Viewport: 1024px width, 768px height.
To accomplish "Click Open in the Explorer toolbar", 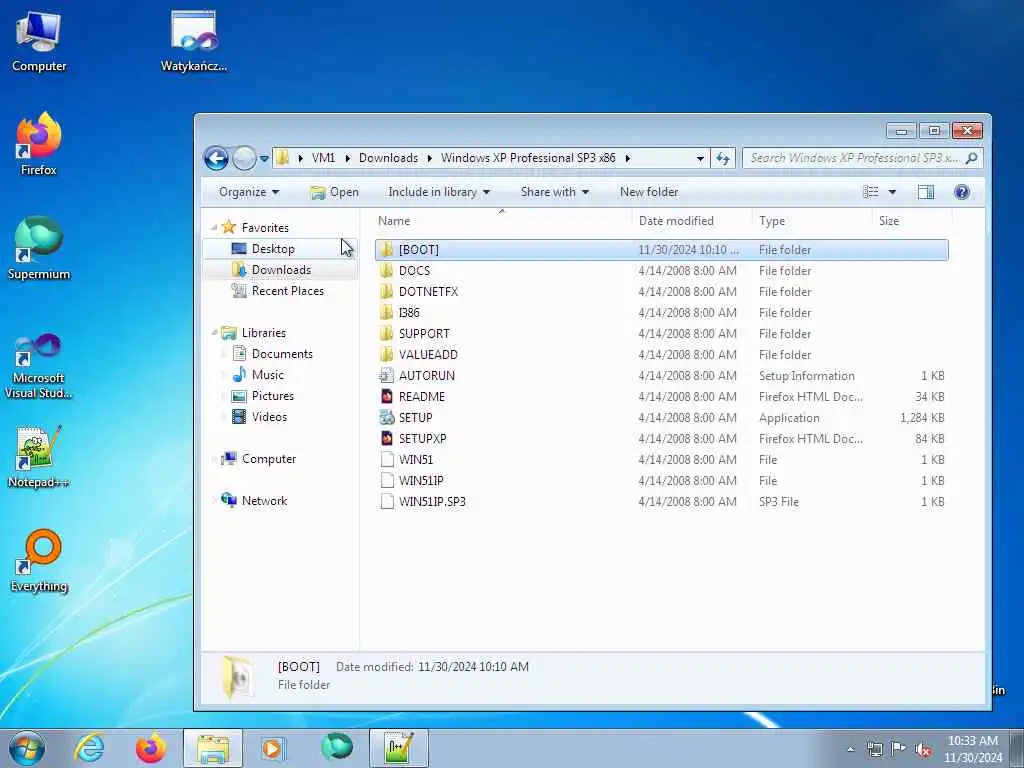I will (x=334, y=192).
